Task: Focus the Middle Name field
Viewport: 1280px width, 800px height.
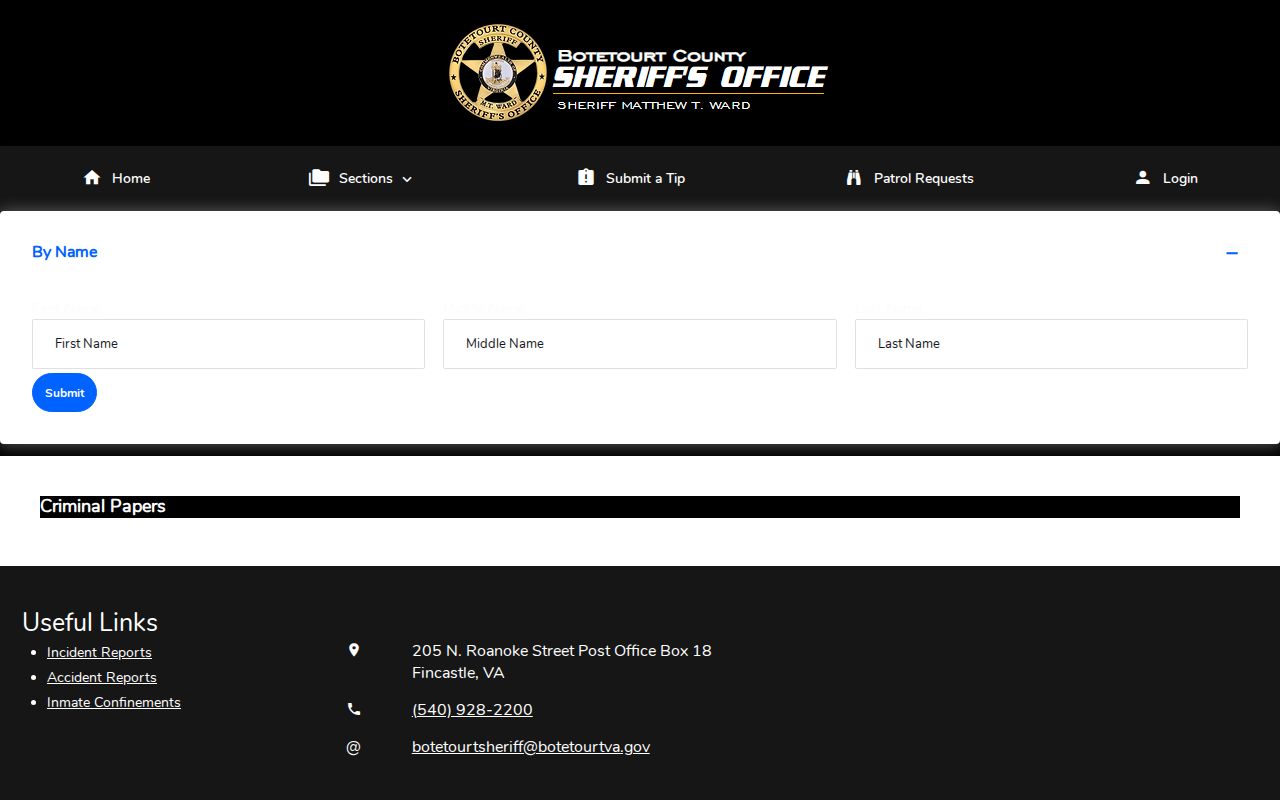Action: 640,344
